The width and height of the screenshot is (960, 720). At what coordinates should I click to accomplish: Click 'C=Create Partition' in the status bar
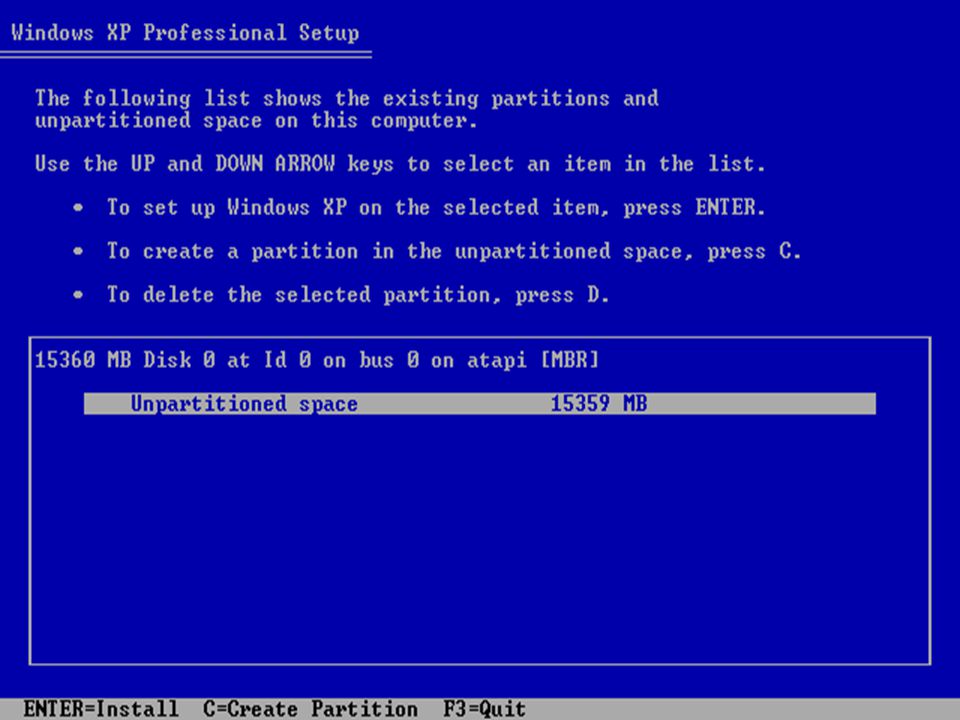(x=310, y=709)
